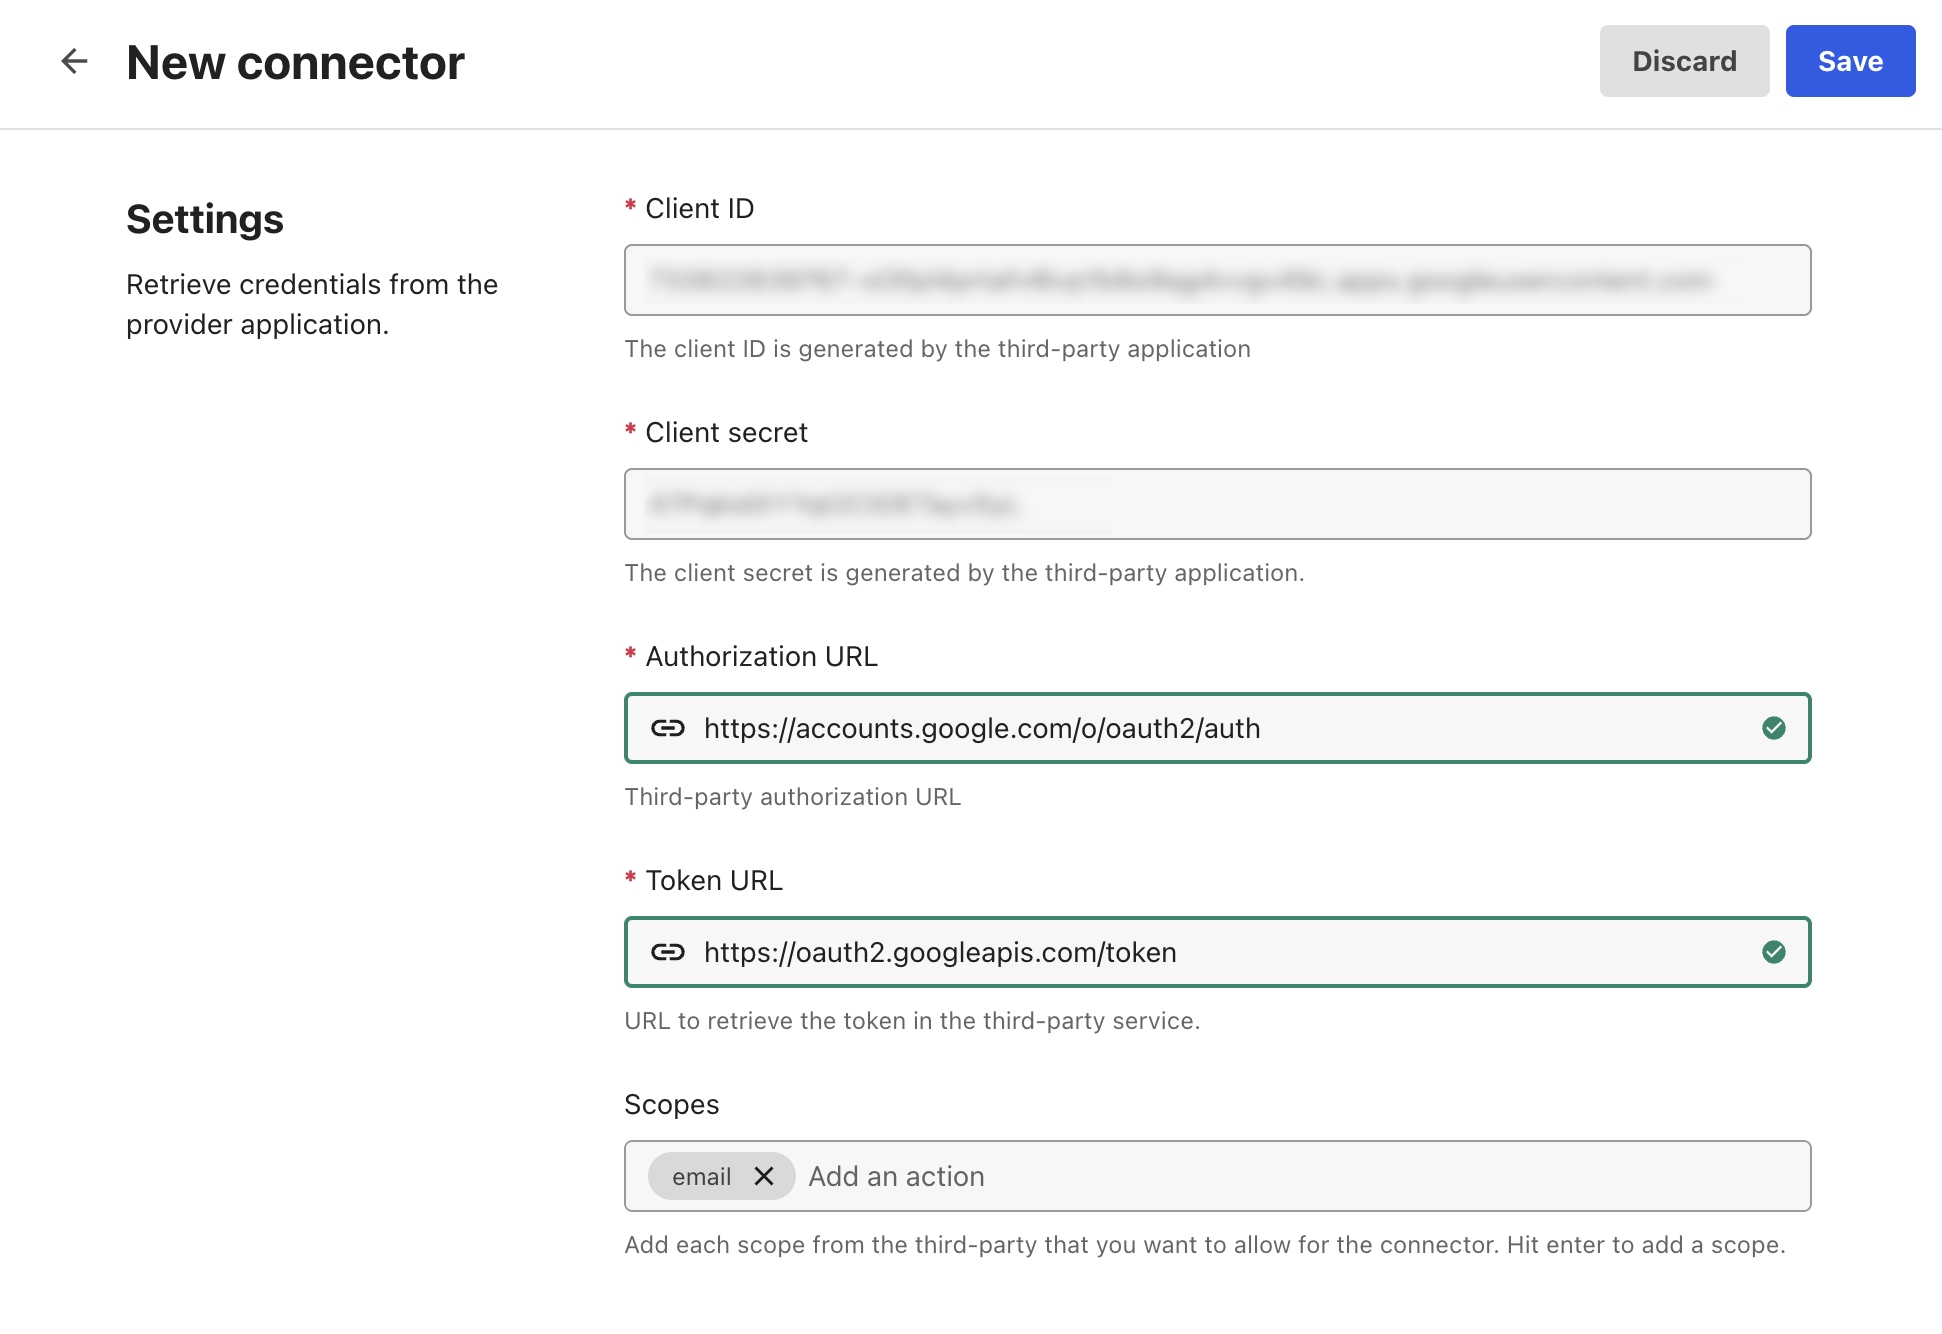Click the Client secret label
1942x1334 pixels.
(726, 432)
